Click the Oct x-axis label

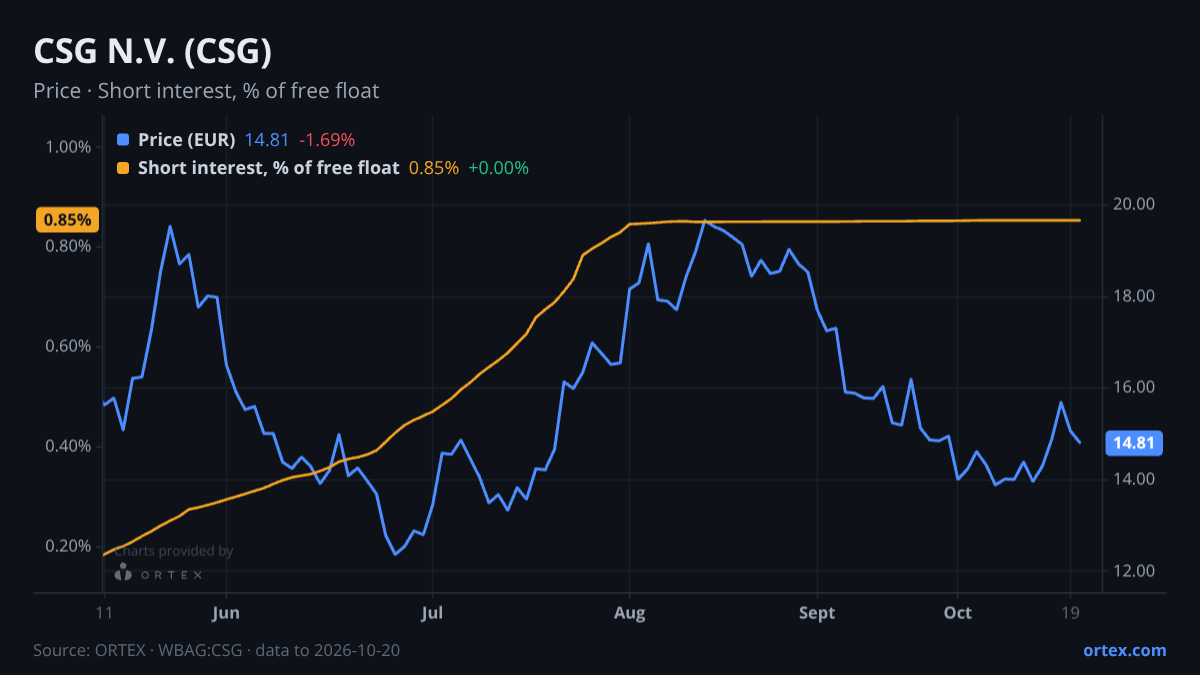click(958, 613)
